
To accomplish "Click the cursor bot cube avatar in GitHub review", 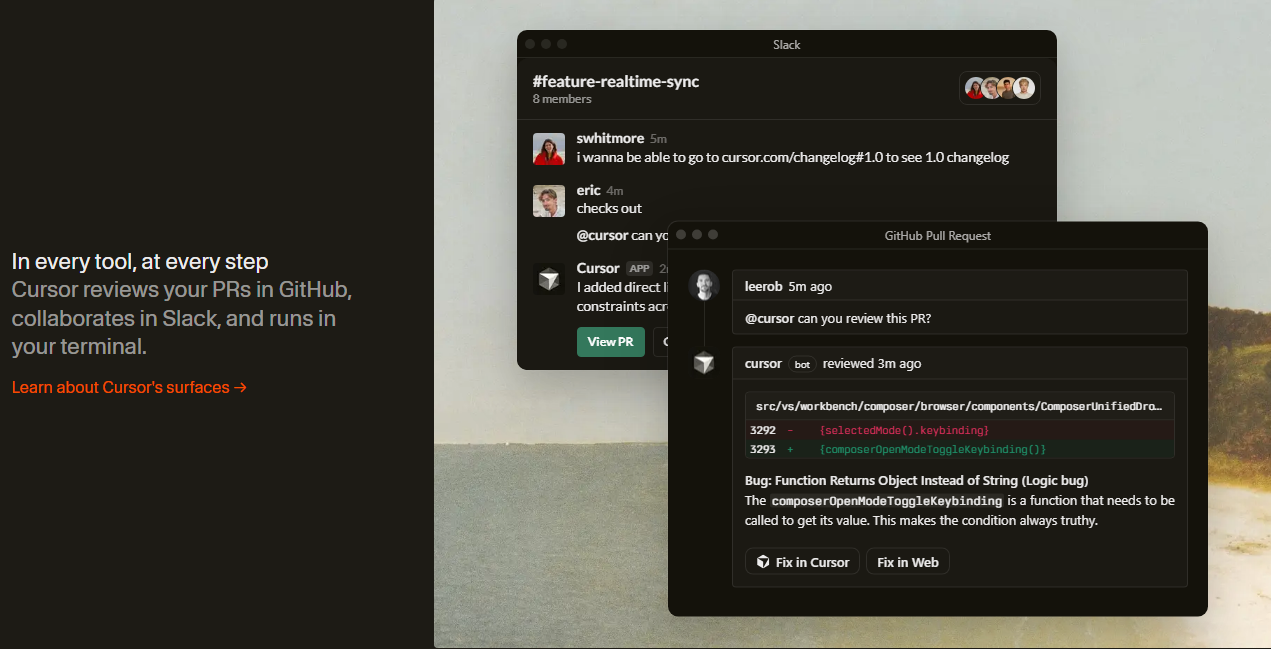I will point(704,363).
